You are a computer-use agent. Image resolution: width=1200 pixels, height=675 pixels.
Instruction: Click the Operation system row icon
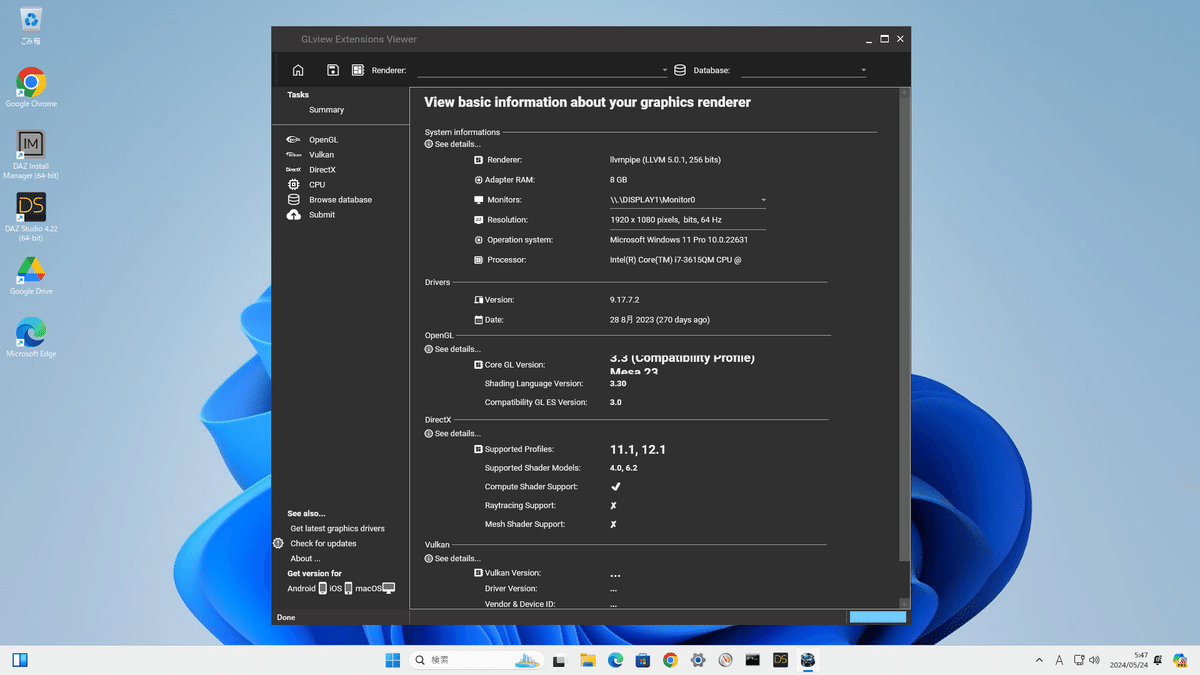478,240
